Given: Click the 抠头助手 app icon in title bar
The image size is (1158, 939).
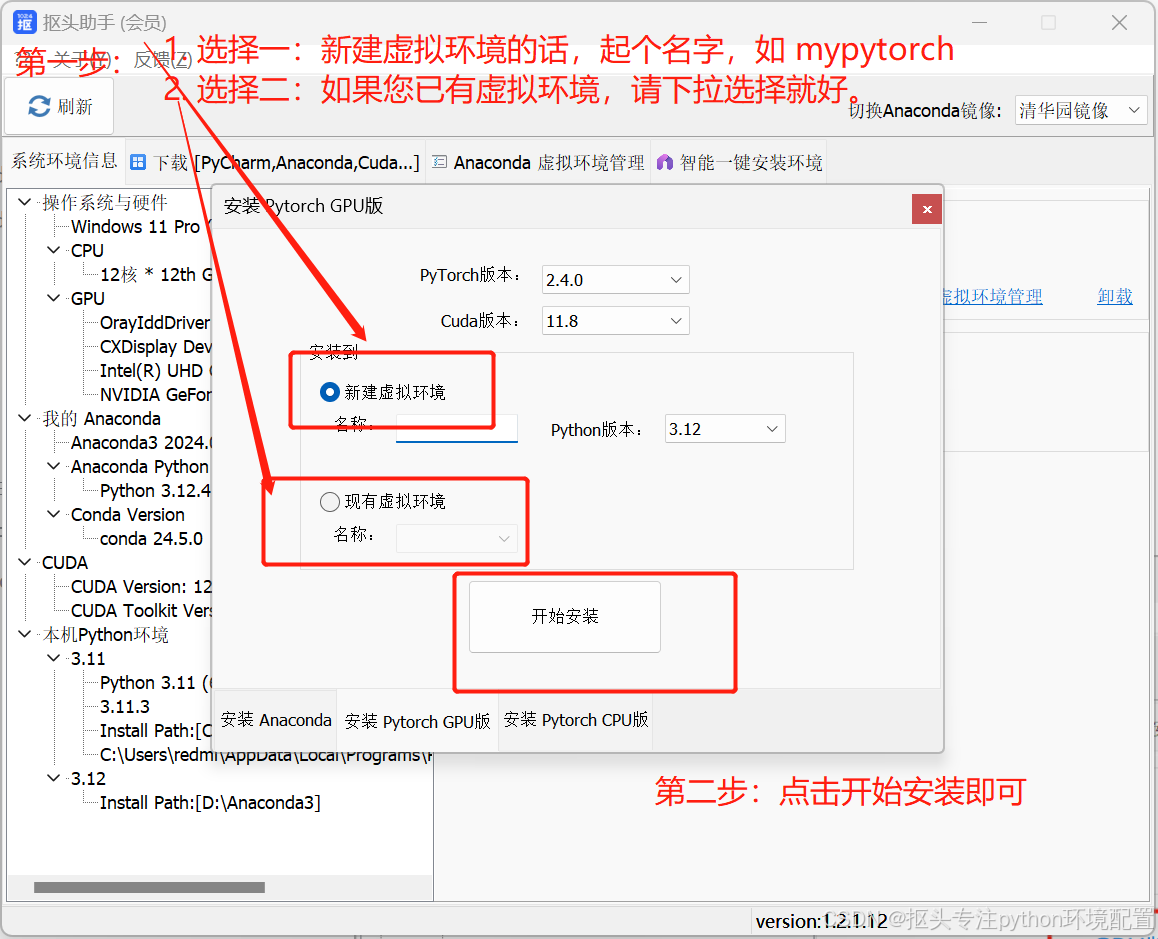Looking at the screenshot, I should [x=23, y=21].
